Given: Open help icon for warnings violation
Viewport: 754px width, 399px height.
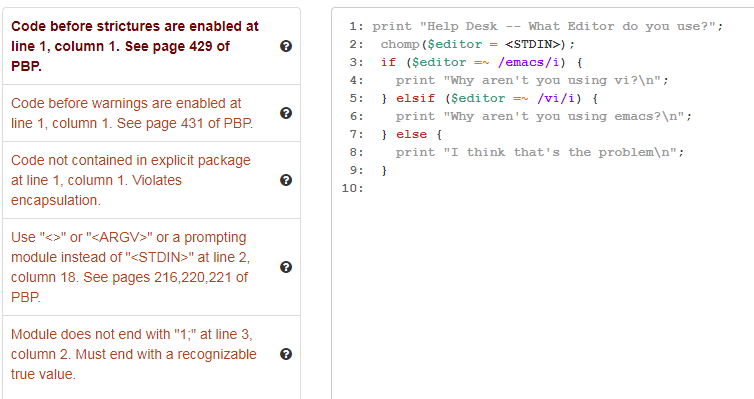Looking at the screenshot, I should (286, 113).
